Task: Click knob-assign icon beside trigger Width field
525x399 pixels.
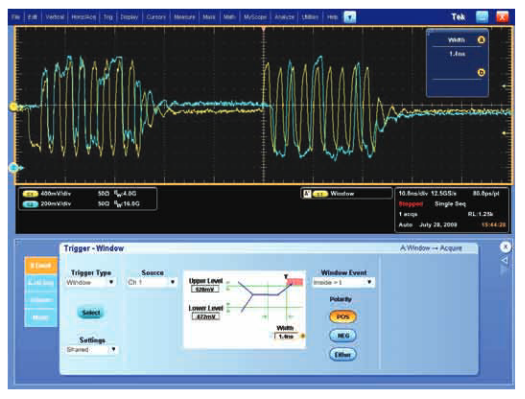Action: [303, 336]
